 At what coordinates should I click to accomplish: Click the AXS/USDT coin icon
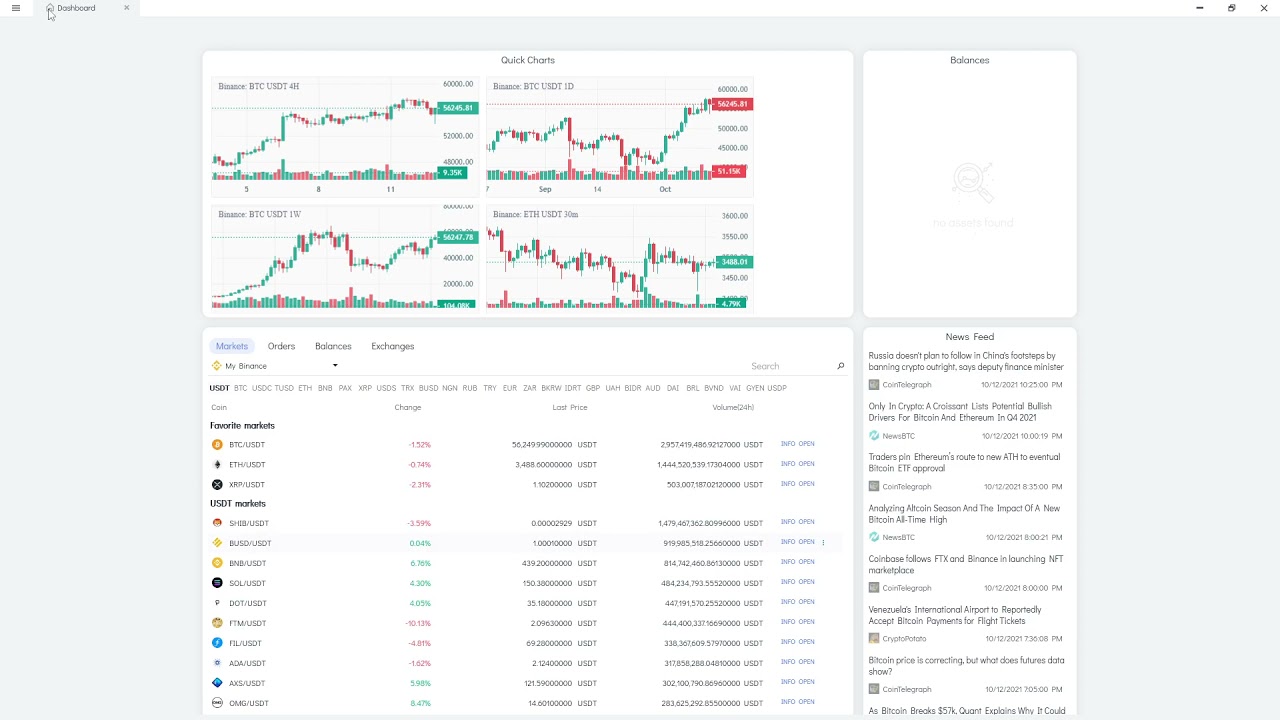[x=217, y=683]
